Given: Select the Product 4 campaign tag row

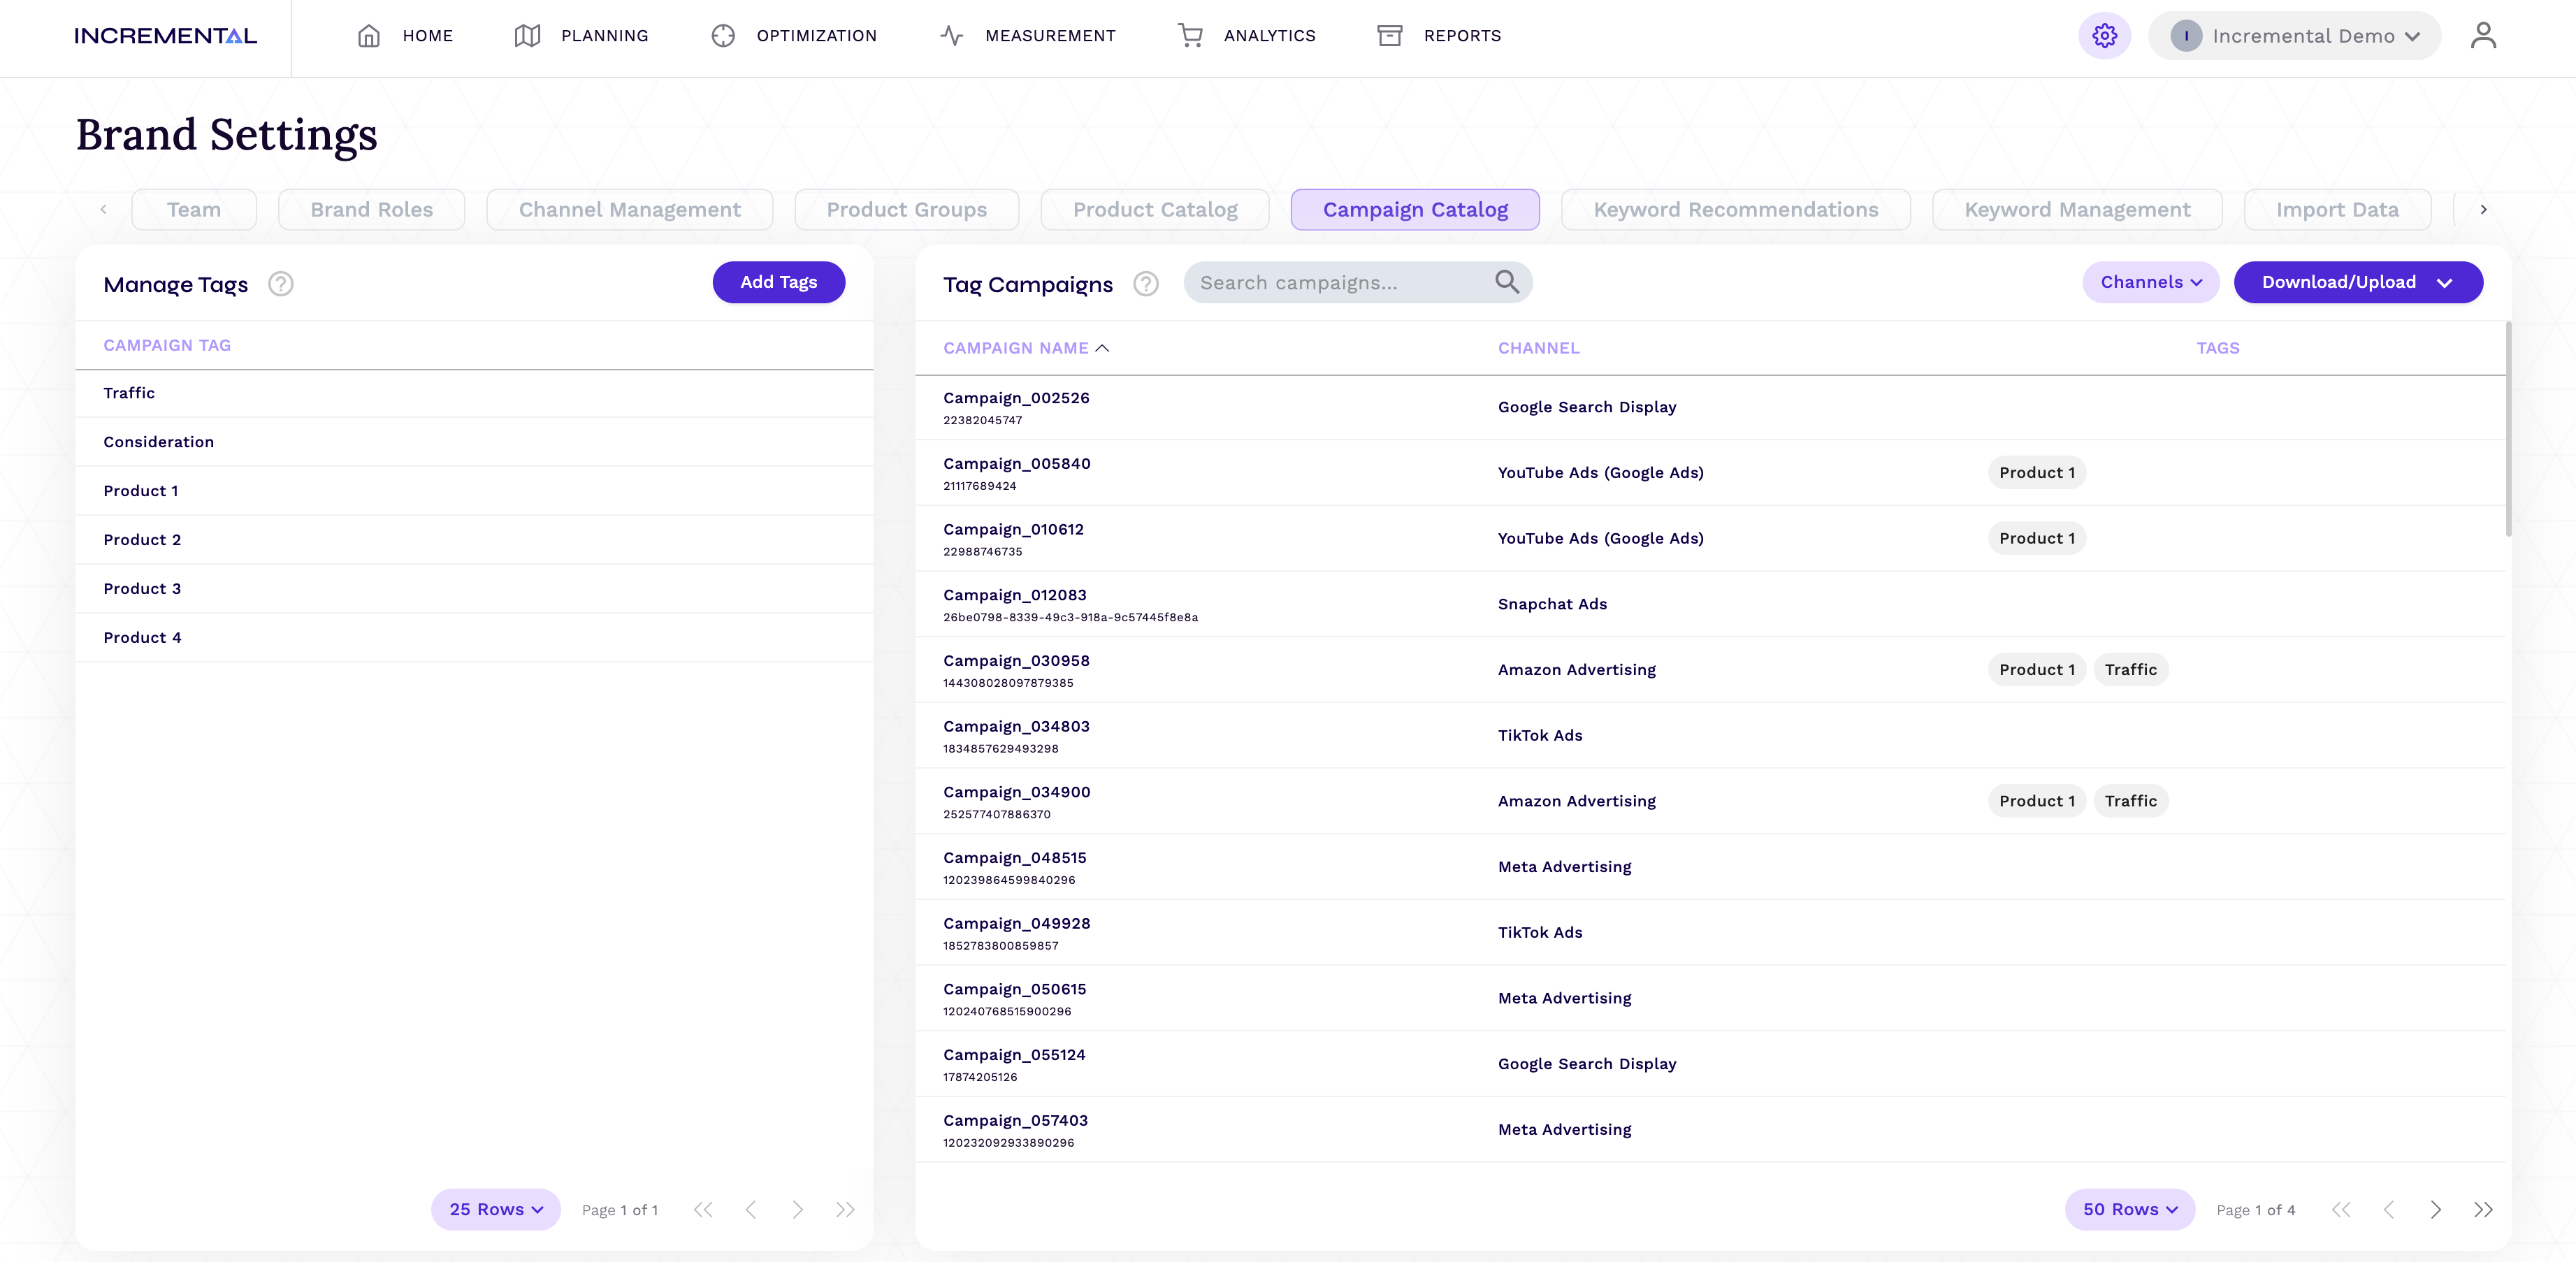Looking at the screenshot, I should [x=474, y=638].
